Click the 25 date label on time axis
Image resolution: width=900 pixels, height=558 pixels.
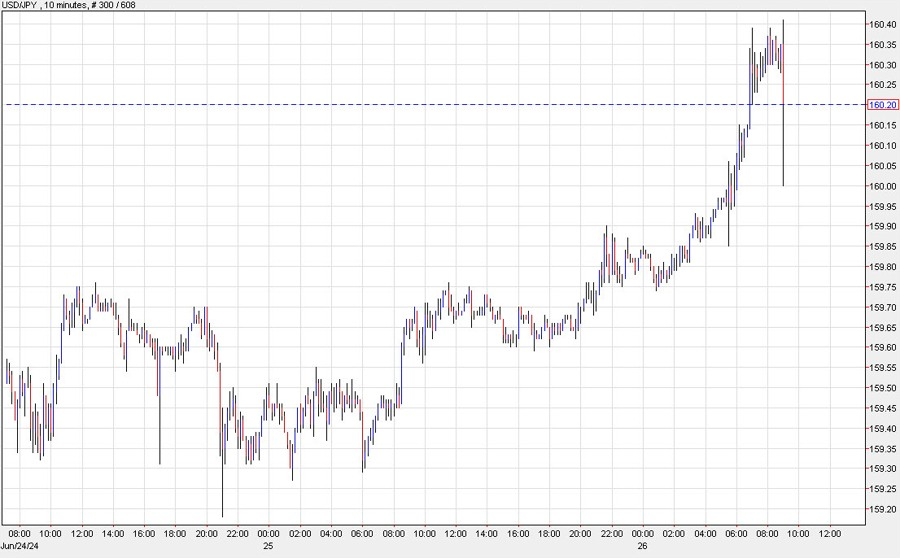click(268, 545)
